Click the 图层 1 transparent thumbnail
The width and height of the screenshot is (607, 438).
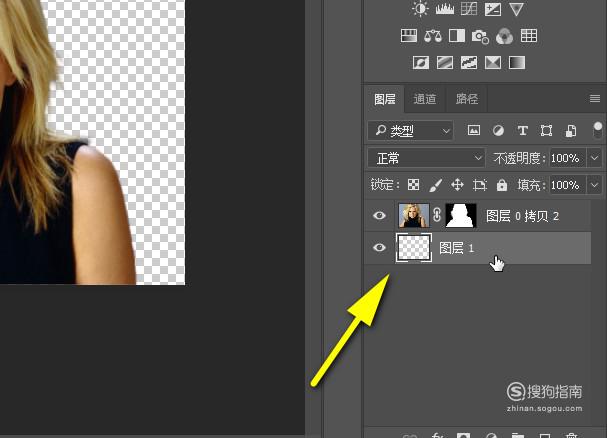tap(414, 247)
